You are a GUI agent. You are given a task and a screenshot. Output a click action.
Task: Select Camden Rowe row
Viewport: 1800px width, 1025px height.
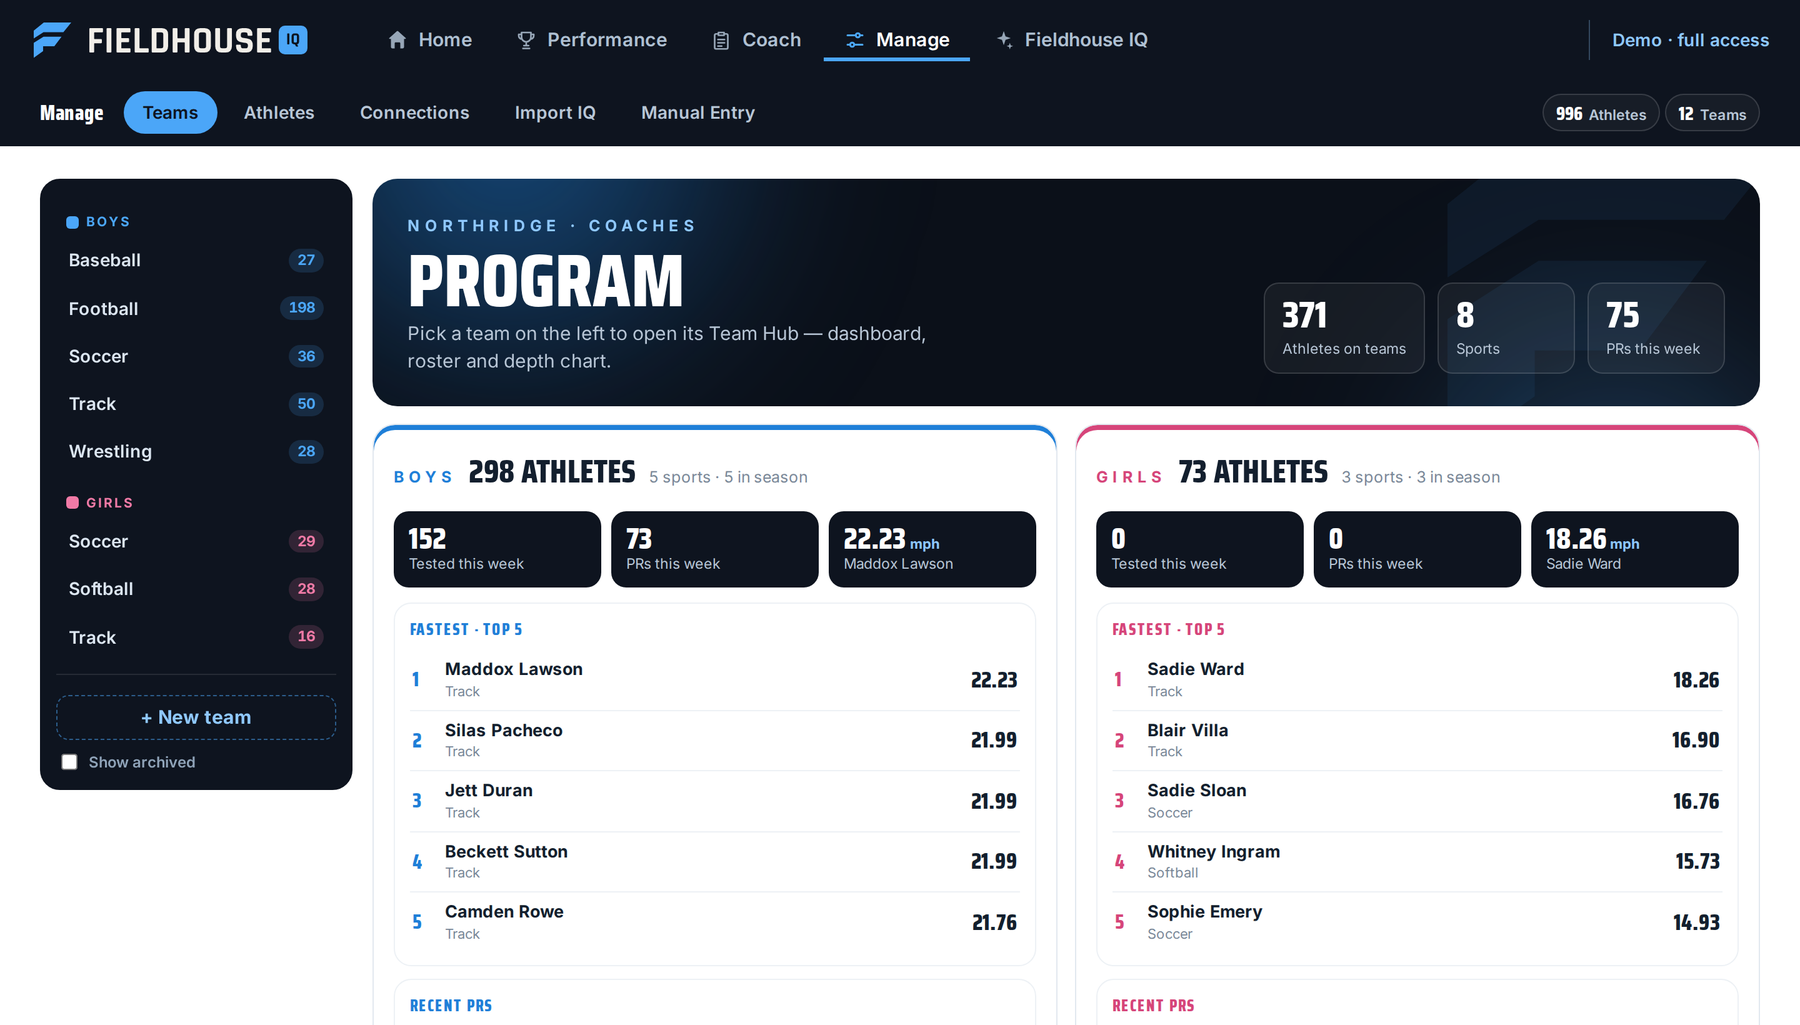[715, 922]
